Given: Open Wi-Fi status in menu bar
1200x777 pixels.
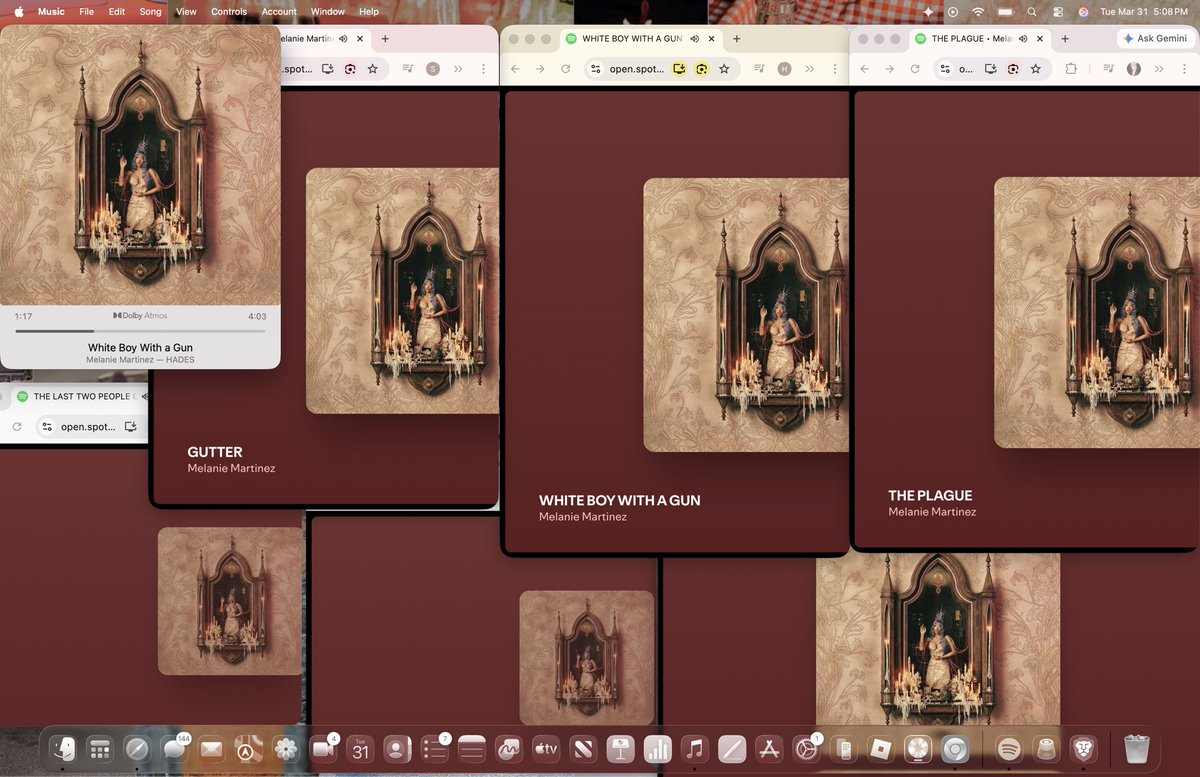Looking at the screenshot, I should click(978, 12).
